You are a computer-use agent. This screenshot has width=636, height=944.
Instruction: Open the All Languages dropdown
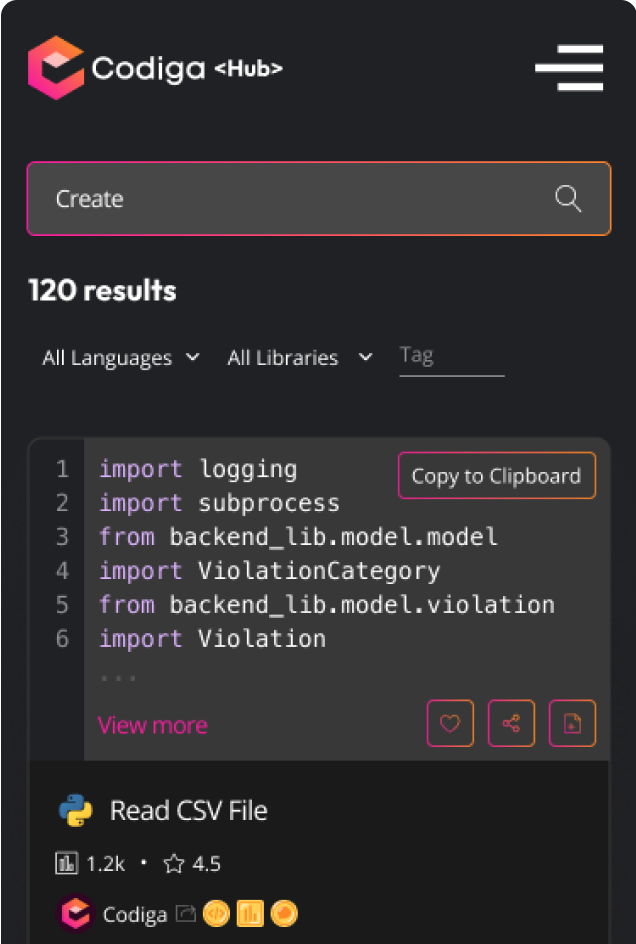pos(120,358)
